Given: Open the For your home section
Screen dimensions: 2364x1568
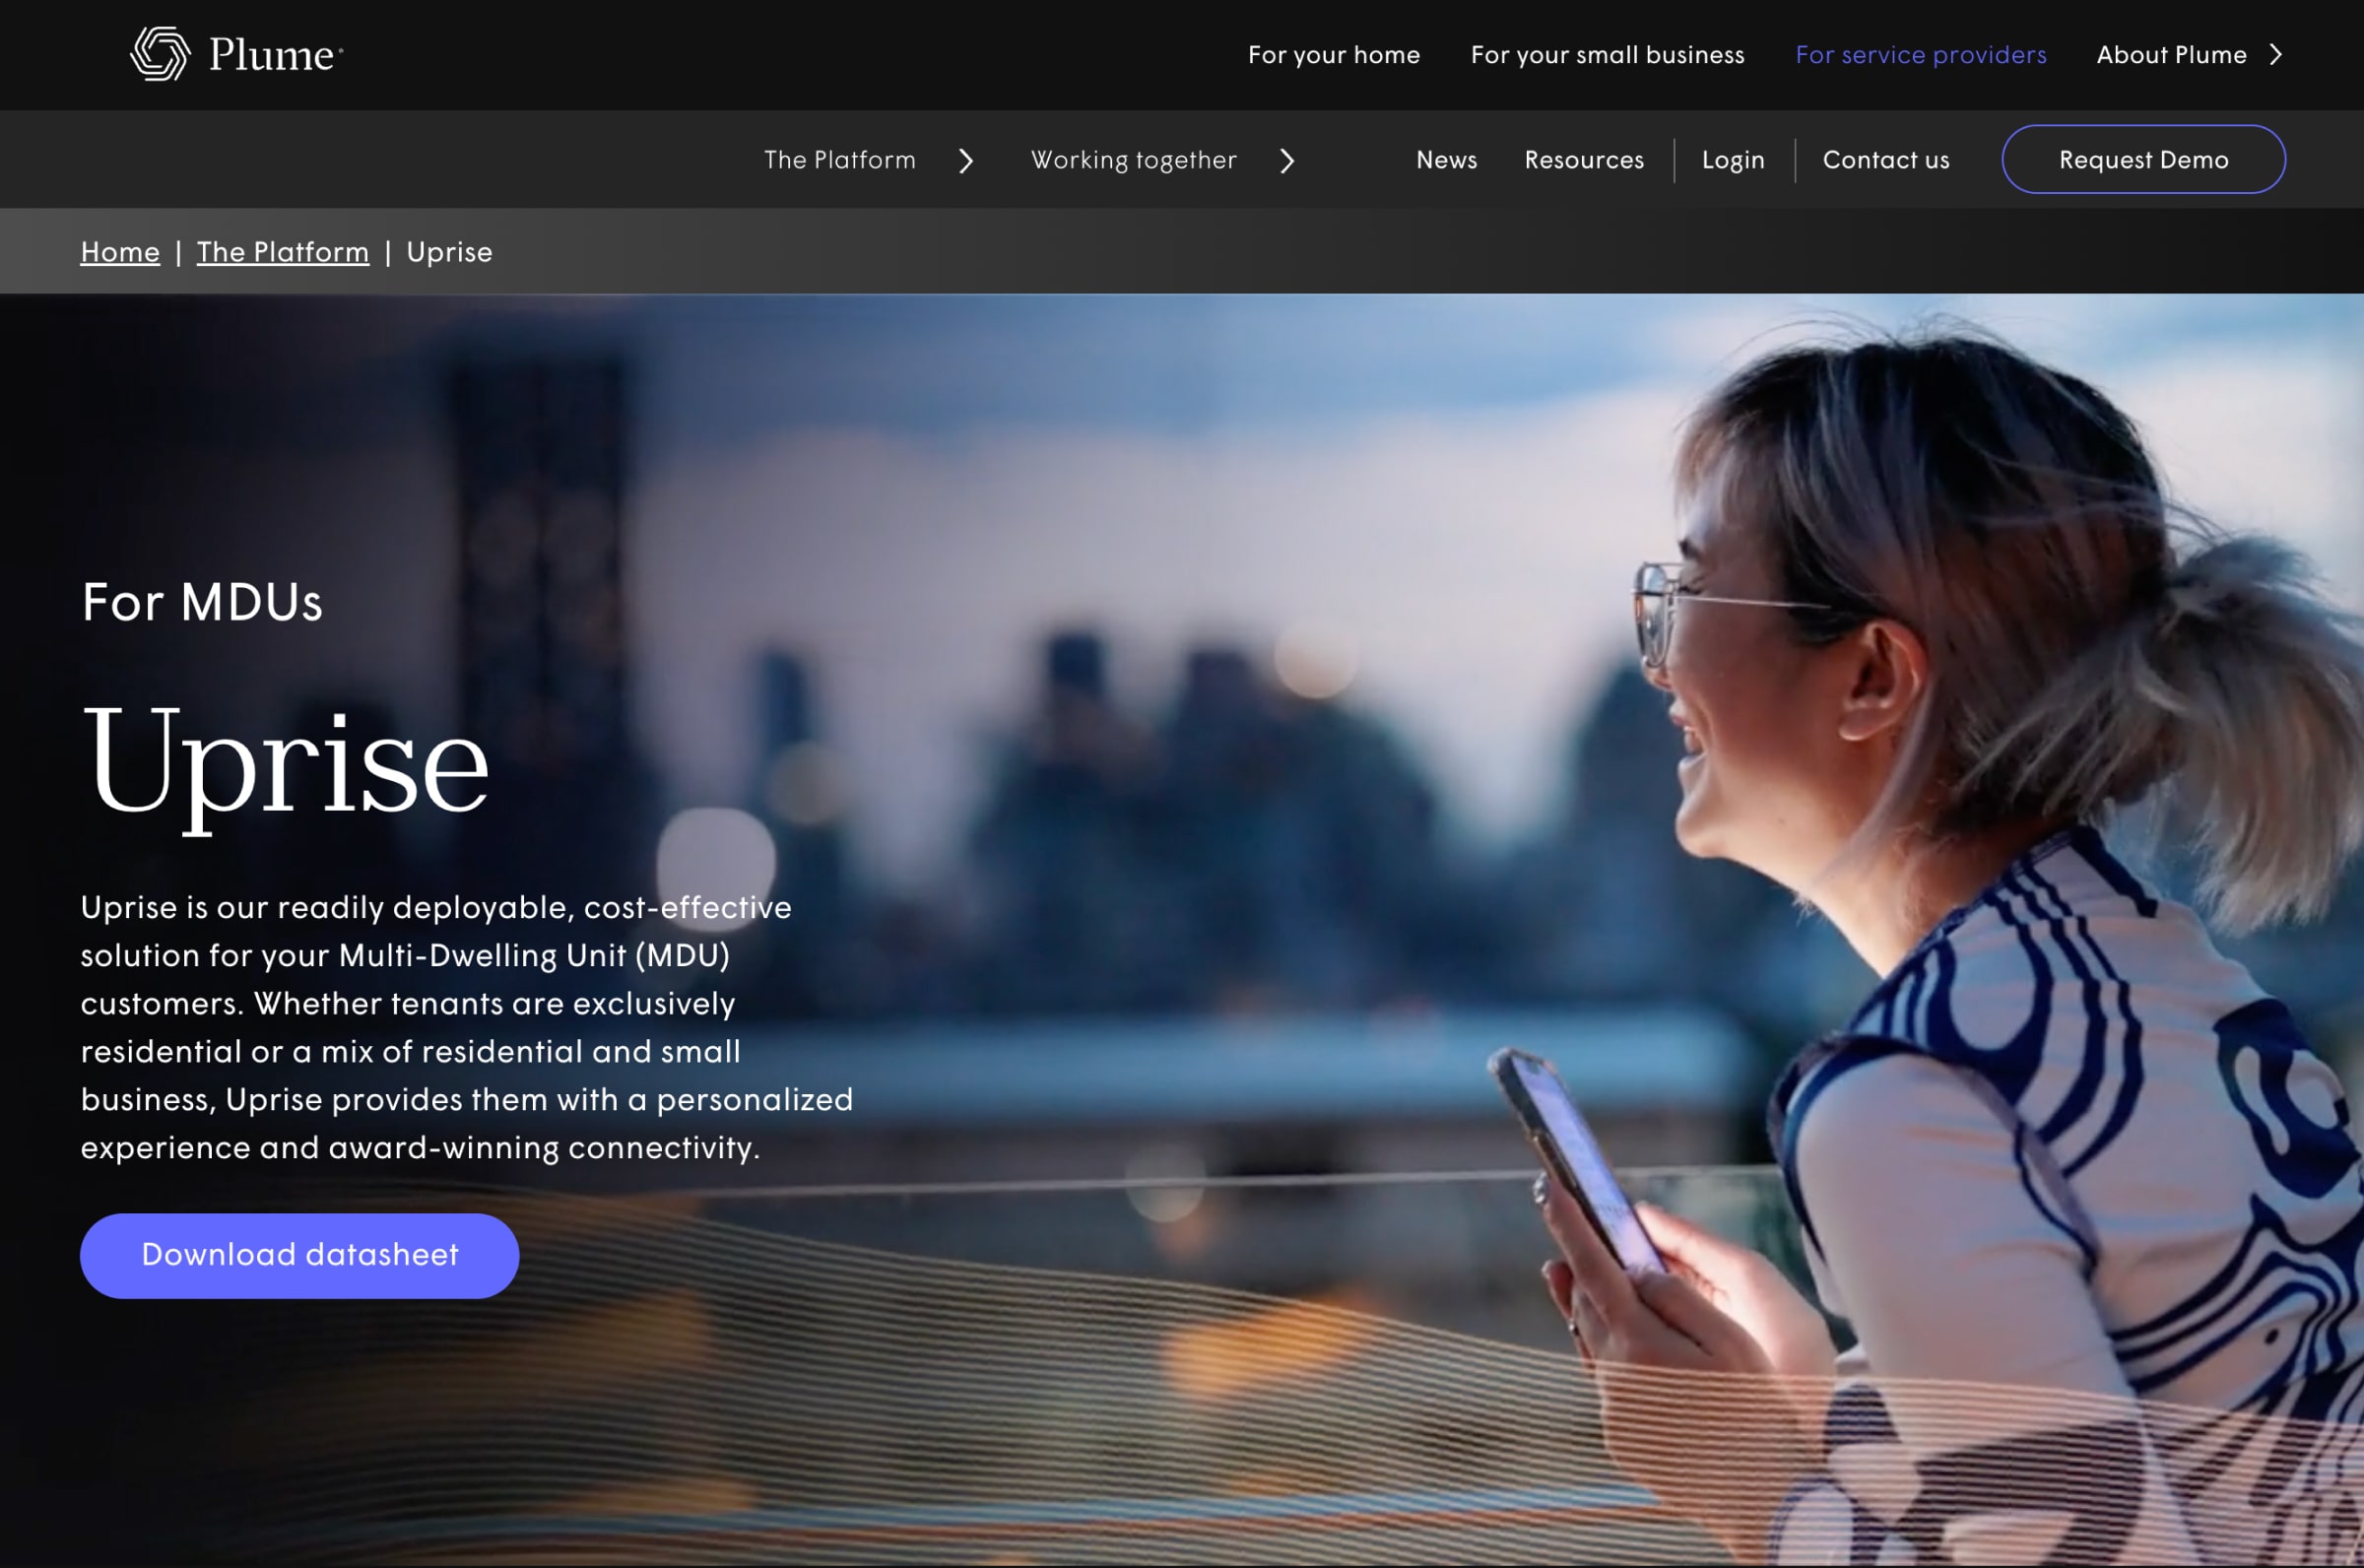Looking at the screenshot, I should point(1333,55).
